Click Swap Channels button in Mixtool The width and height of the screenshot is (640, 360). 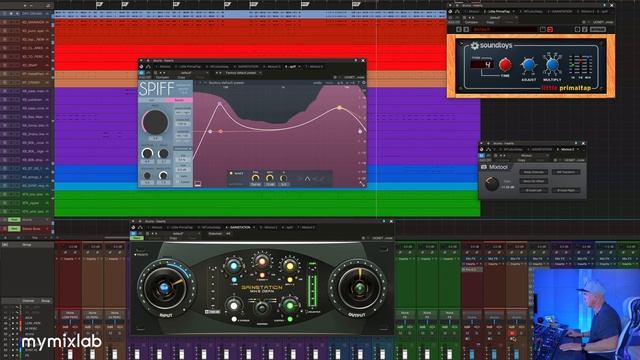tap(533, 172)
